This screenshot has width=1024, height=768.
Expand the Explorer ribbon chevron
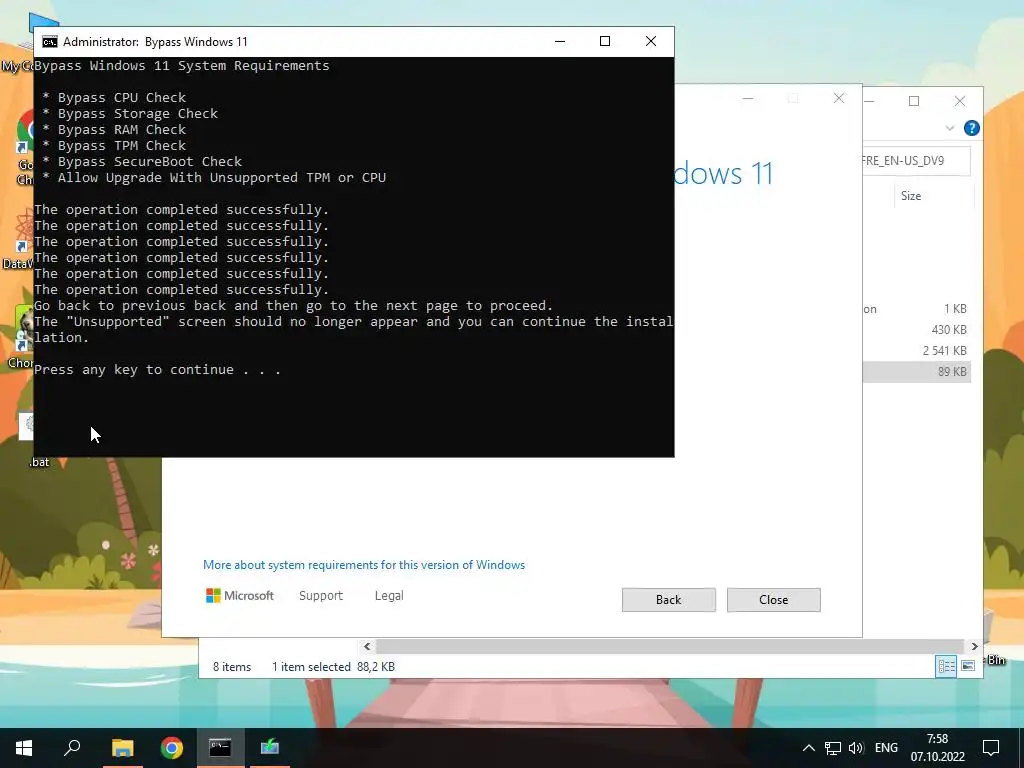pos(950,129)
